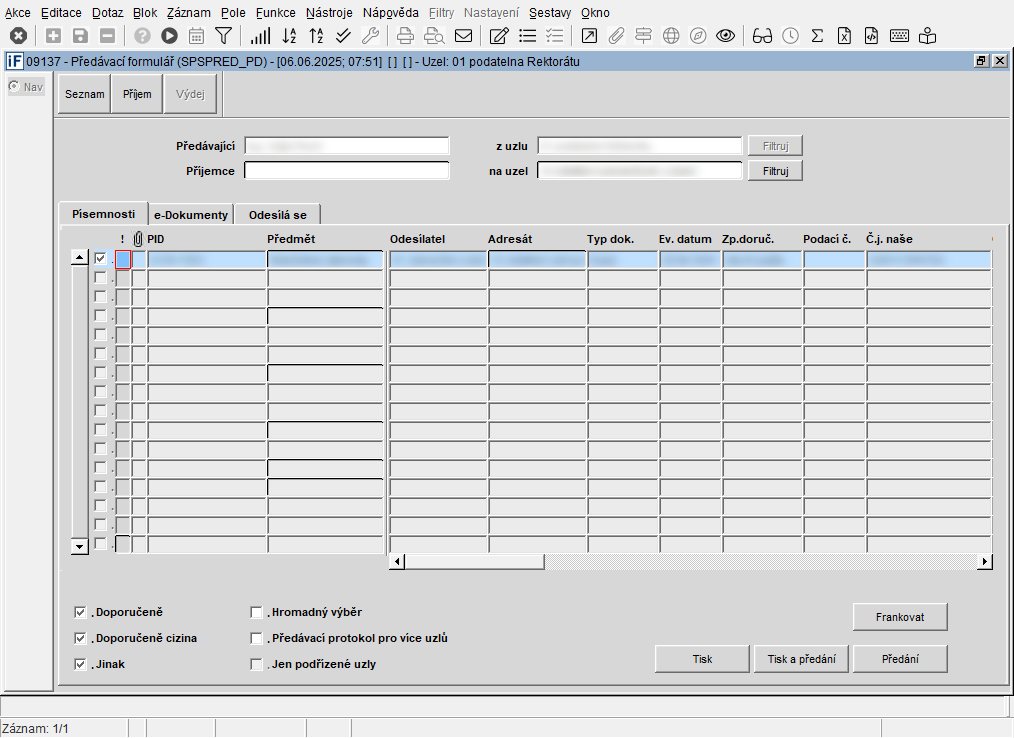Select the Písemnosti tab
This screenshot has height=738, width=1014.
click(103, 213)
